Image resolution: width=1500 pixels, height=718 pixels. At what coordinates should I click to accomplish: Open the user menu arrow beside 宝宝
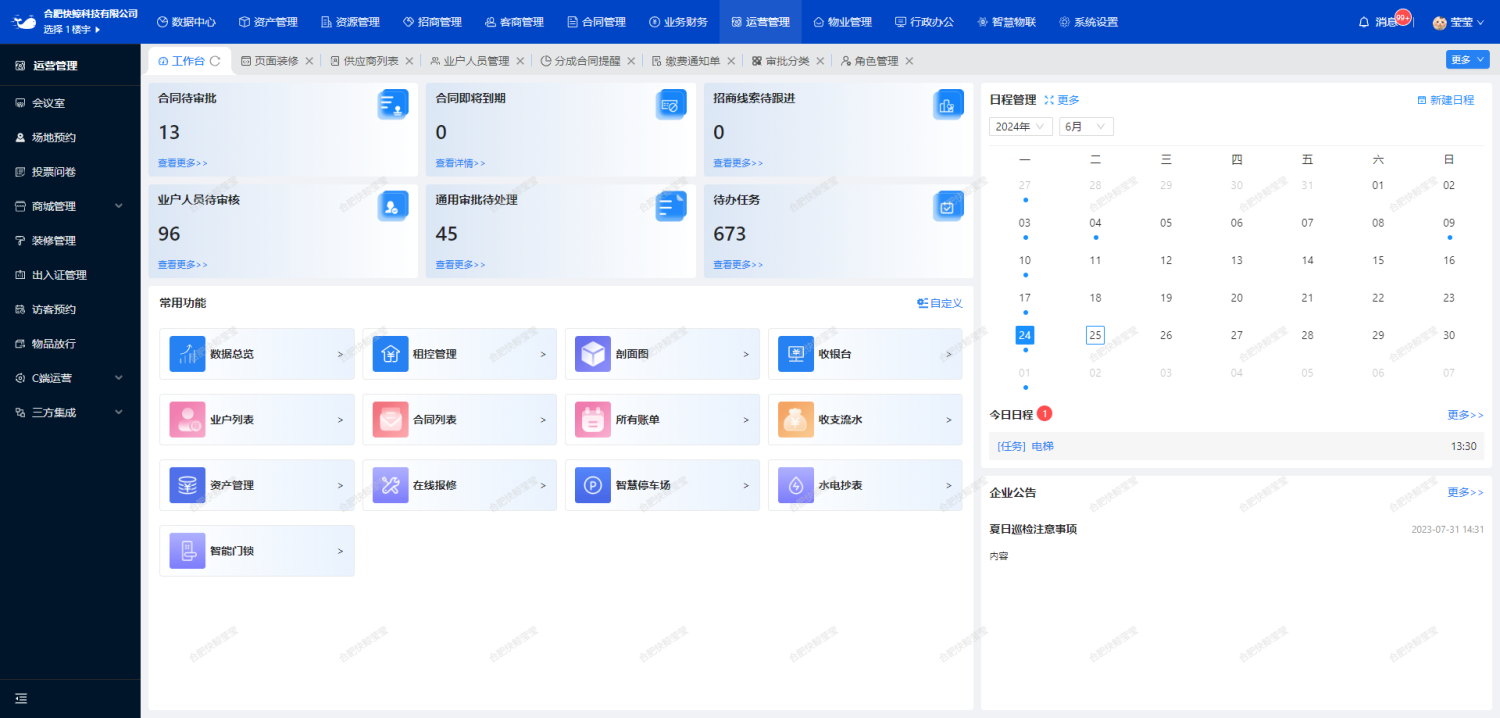[x=1480, y=22]
